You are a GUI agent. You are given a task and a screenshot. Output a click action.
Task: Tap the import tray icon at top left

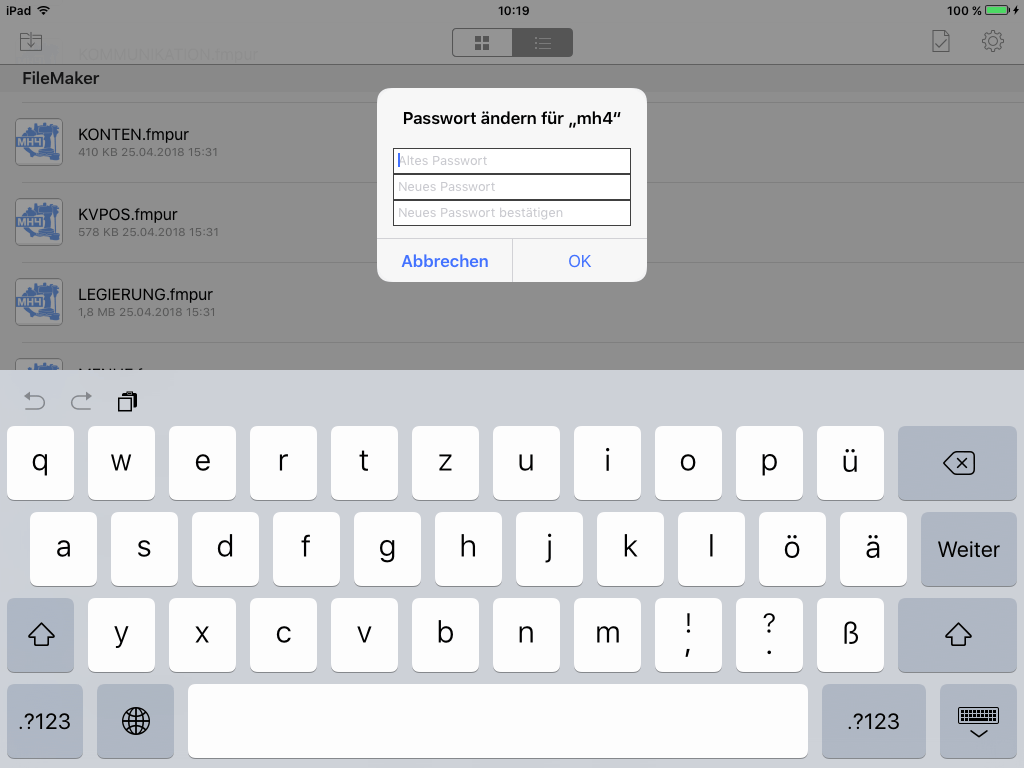pyautogui.click(x=31, y=41)
